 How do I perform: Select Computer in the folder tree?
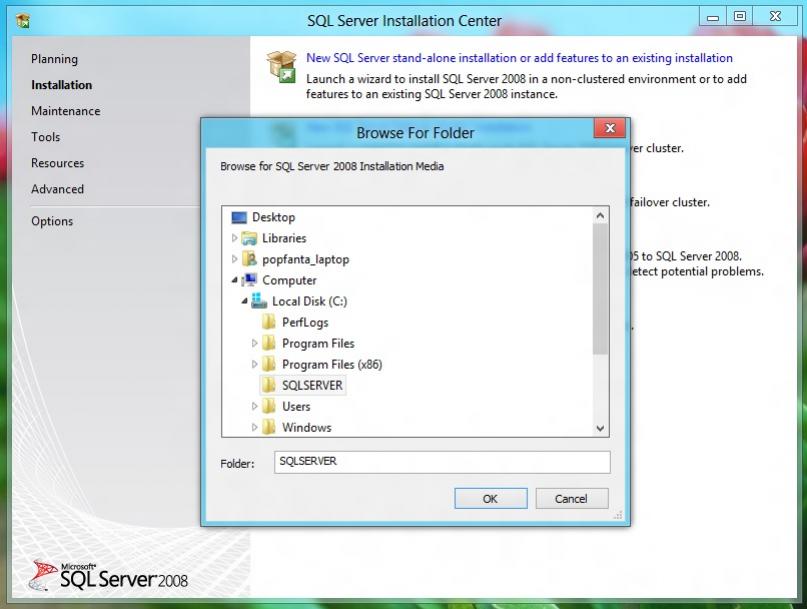point(289,280)
